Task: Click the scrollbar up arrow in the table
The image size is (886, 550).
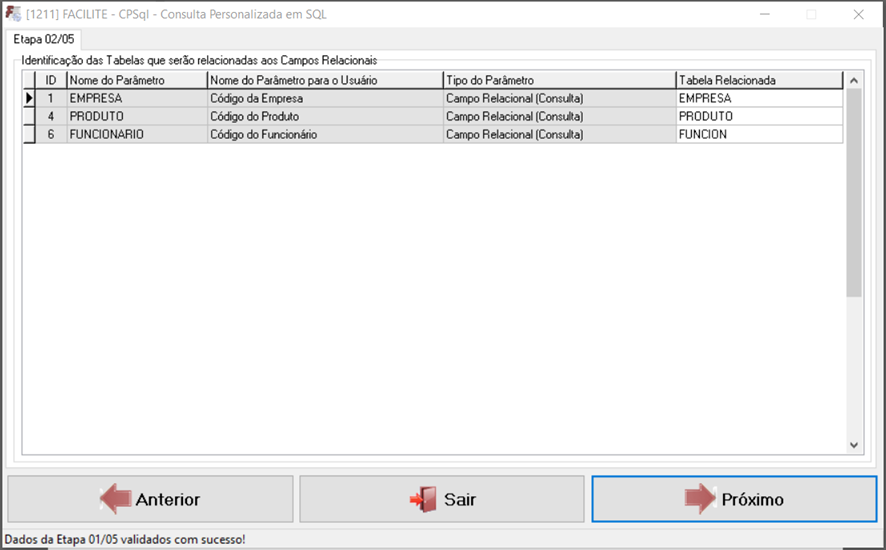Action: [x=854, y=80]
